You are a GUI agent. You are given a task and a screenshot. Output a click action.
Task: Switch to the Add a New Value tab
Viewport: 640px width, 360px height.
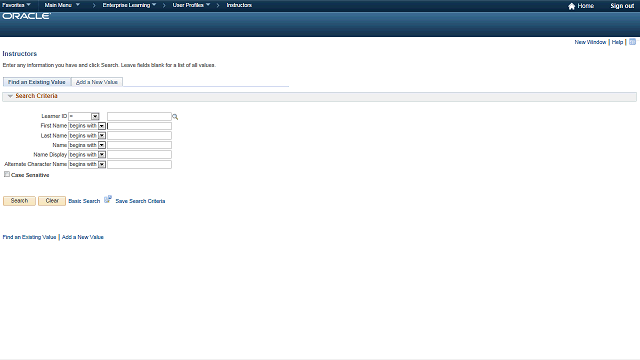coord(97,82)
